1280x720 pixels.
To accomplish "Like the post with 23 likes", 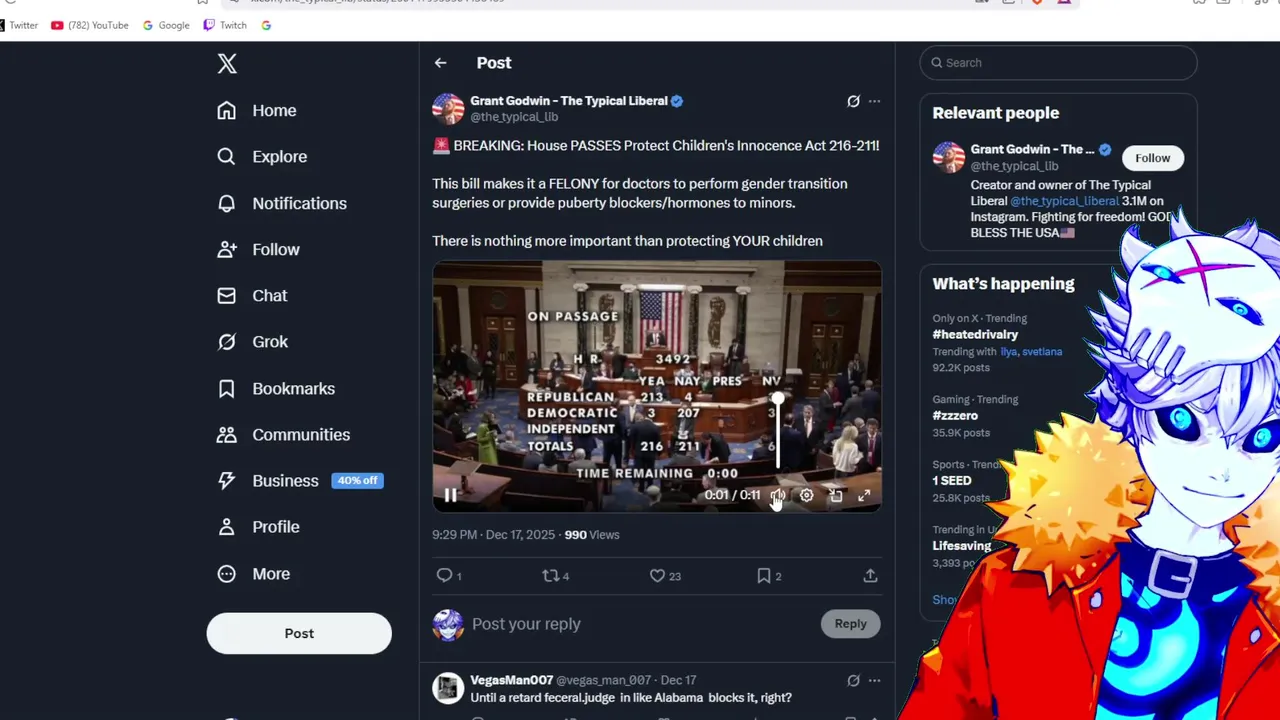I will pos(665,576).
